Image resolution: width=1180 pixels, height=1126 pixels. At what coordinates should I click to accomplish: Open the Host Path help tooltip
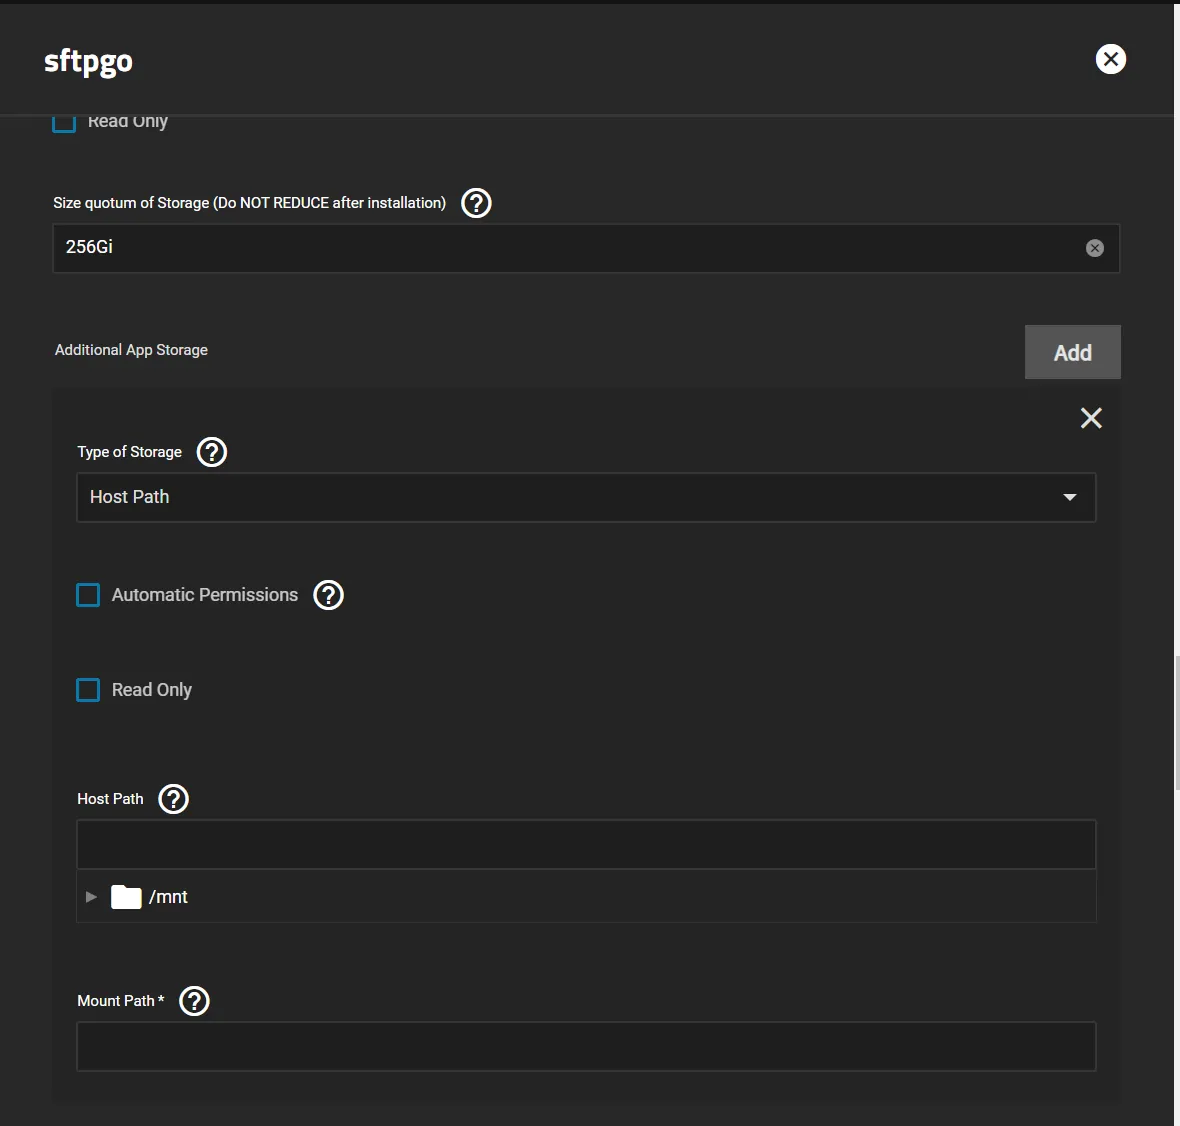pos(173,799)
